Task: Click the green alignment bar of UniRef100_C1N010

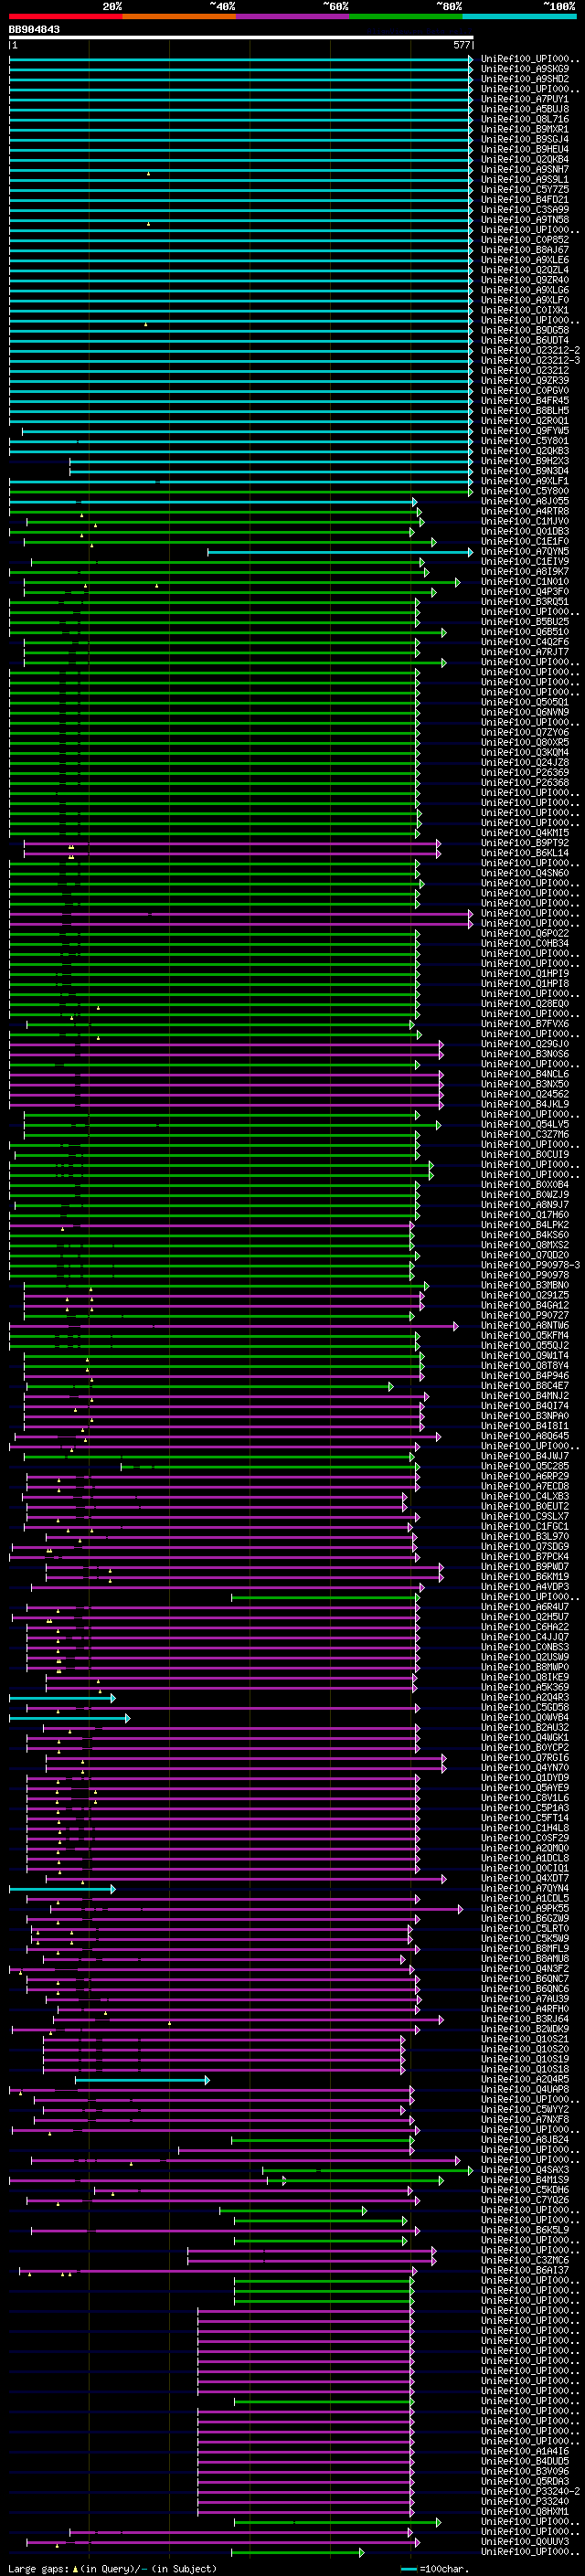Action: (x=242, y=582)
